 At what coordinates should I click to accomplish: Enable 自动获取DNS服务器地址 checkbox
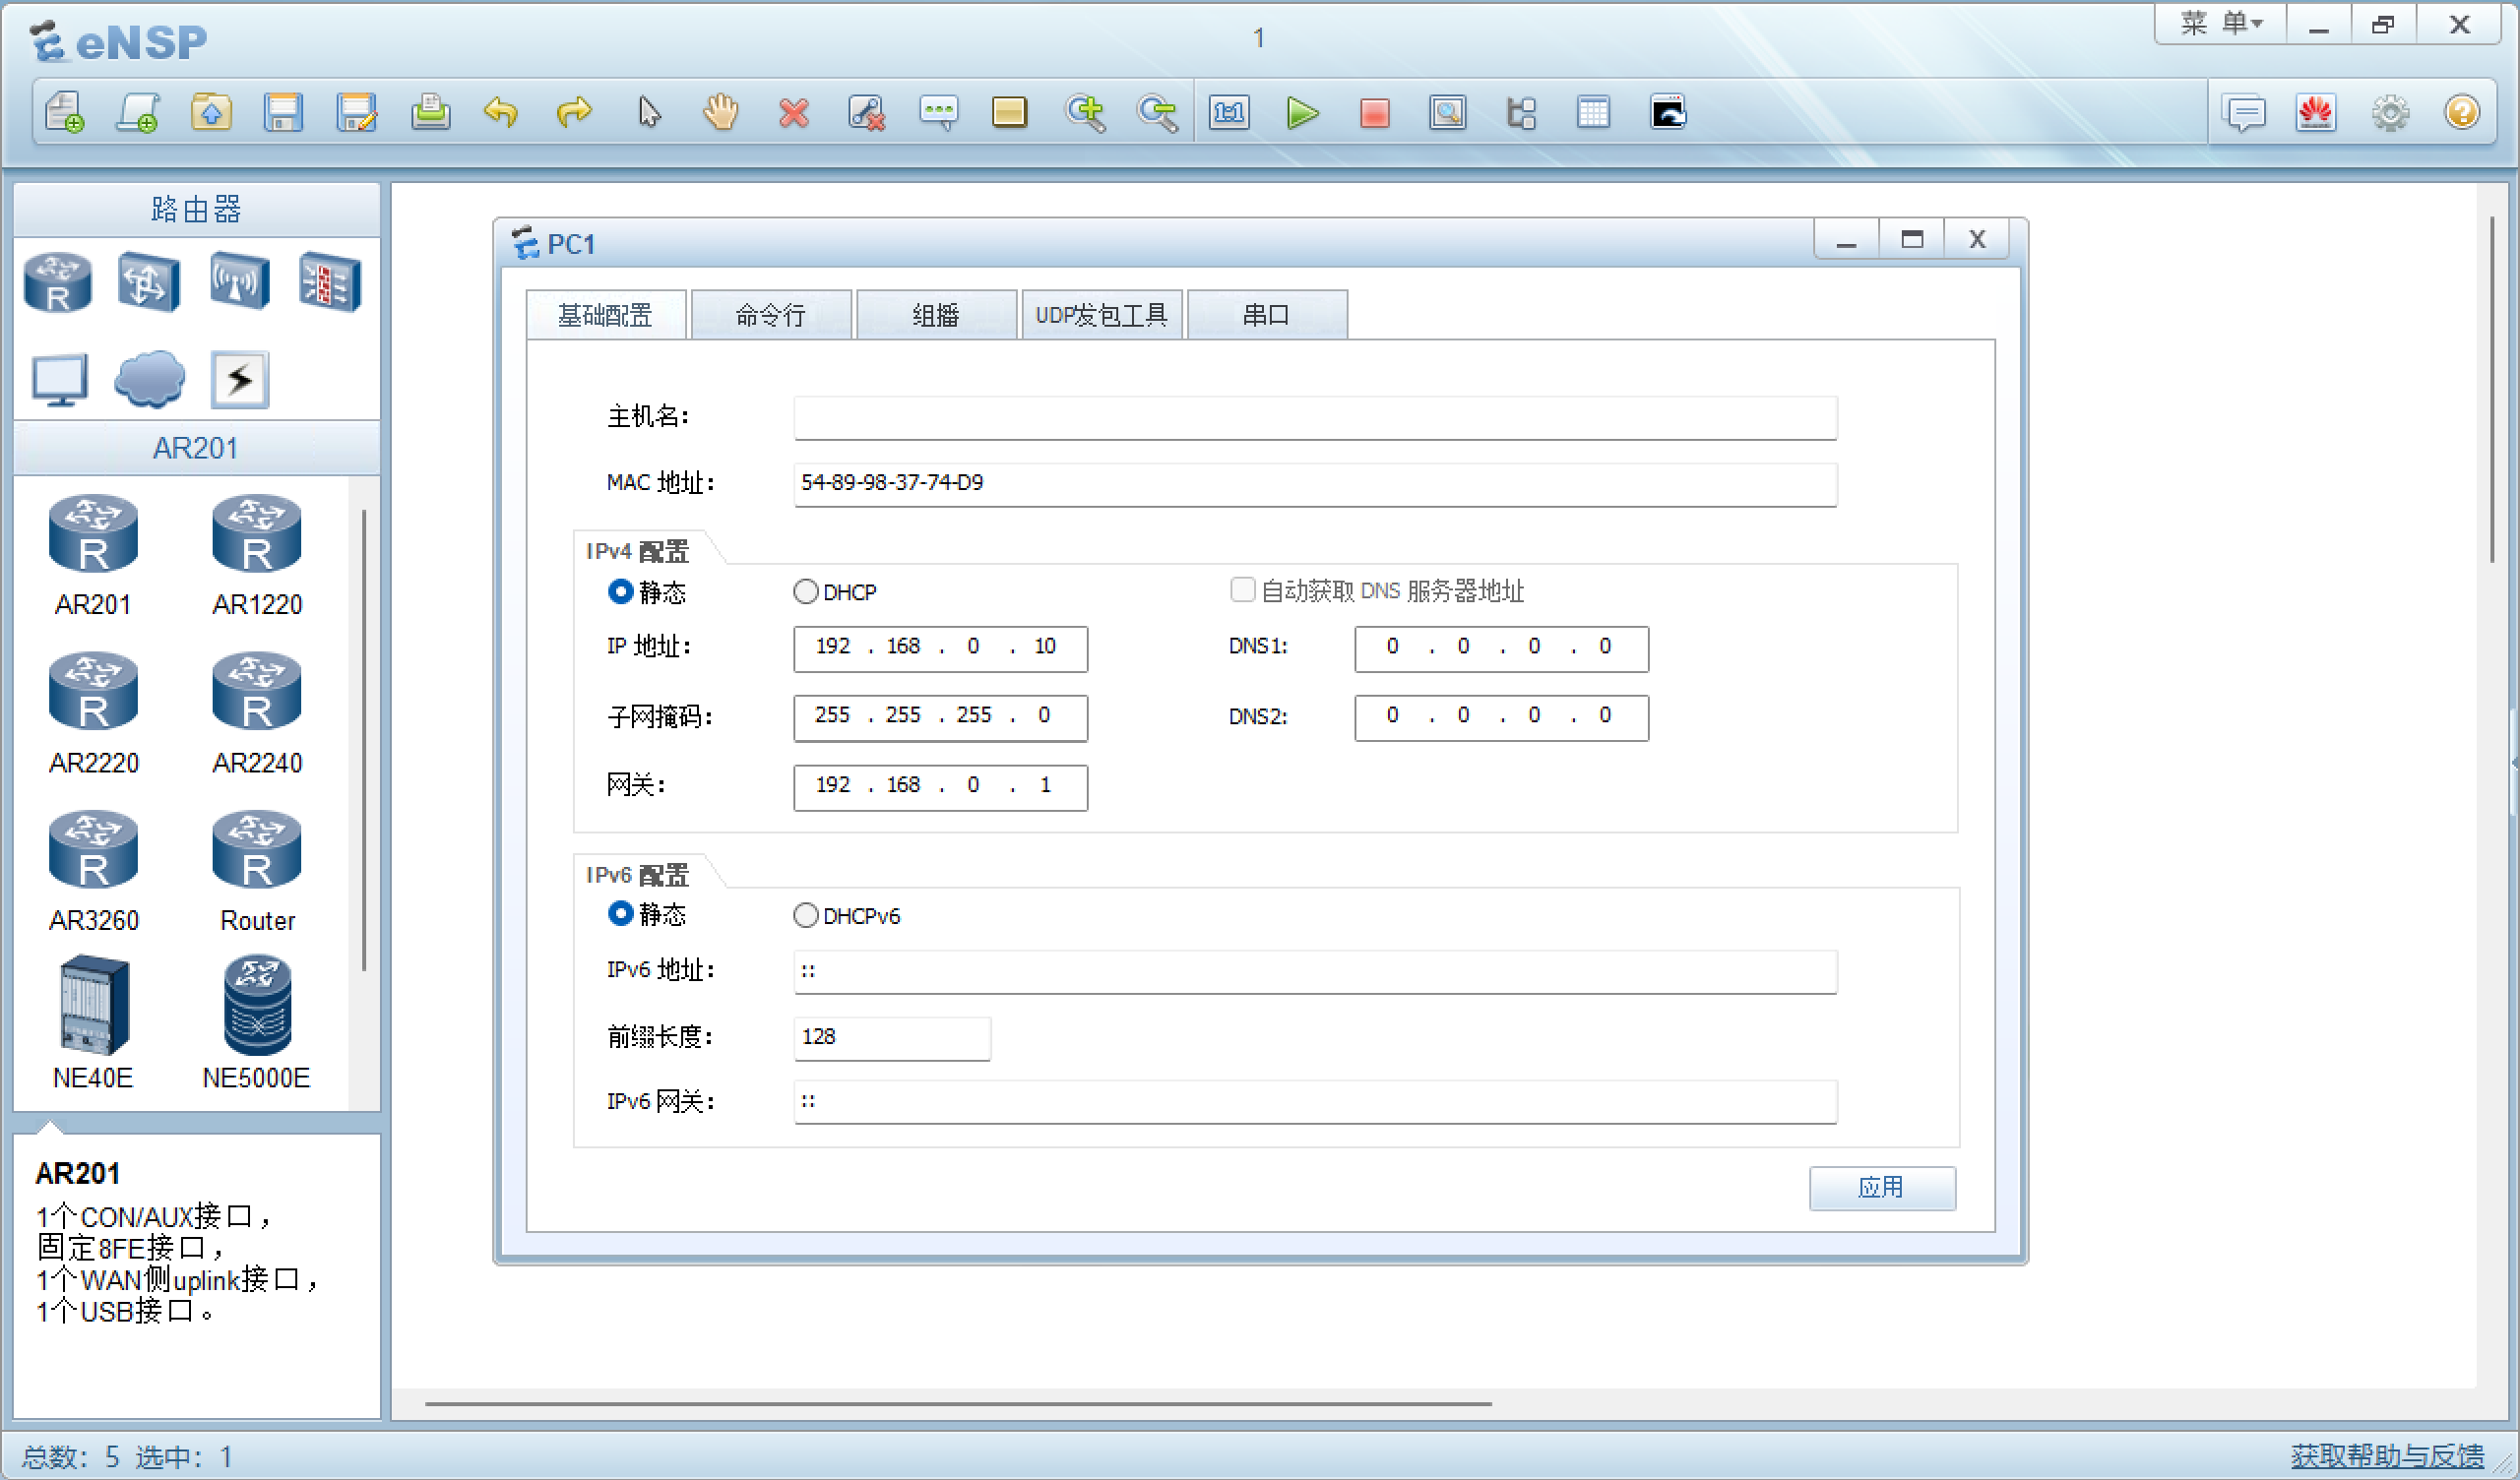point(1233,590)
